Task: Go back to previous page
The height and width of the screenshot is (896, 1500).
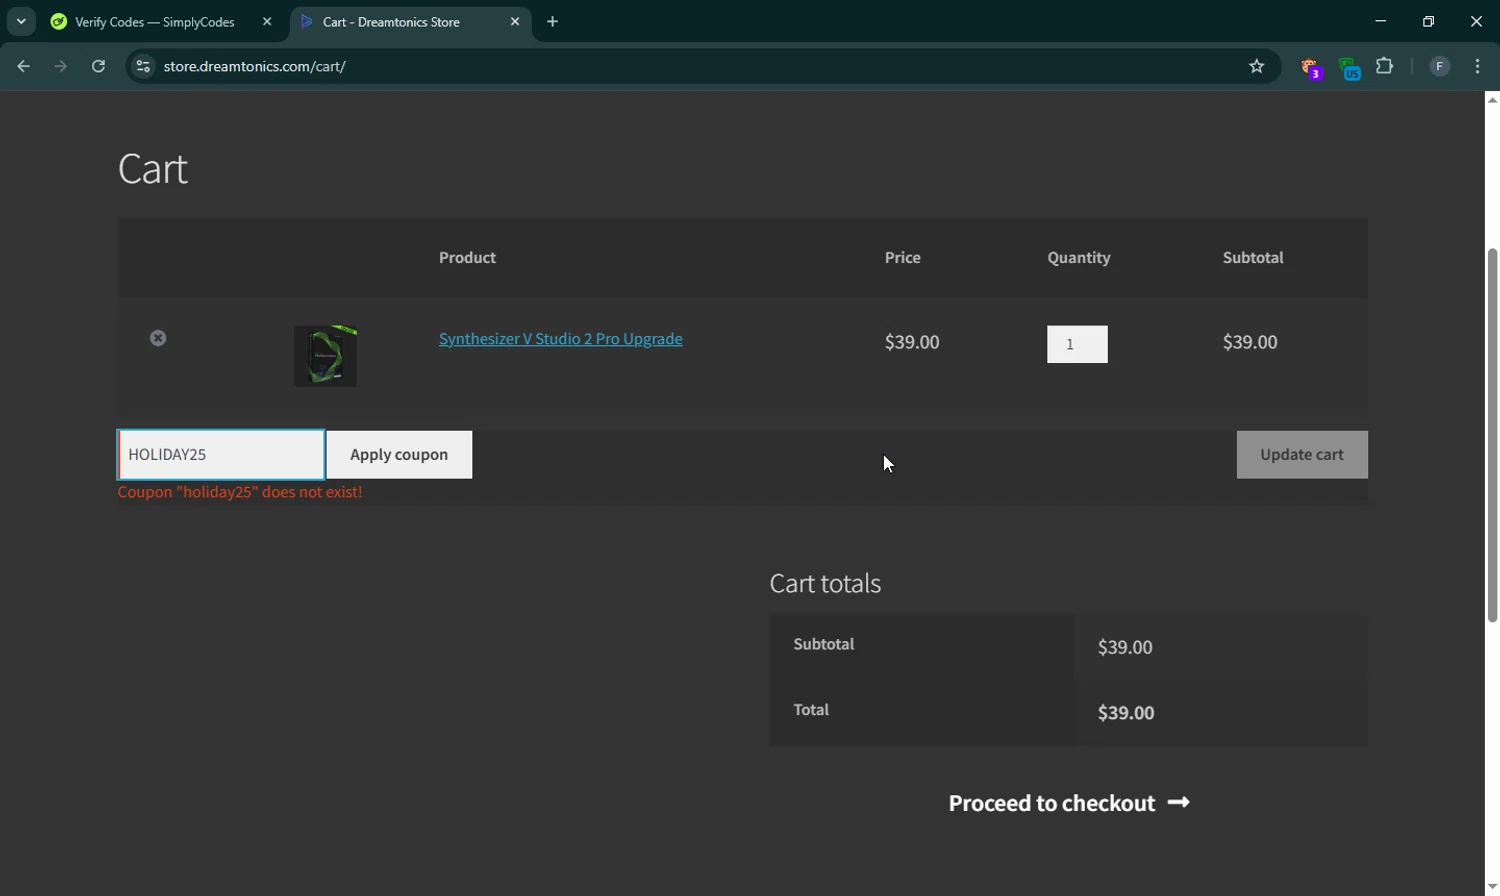Action: click(23, 67)
